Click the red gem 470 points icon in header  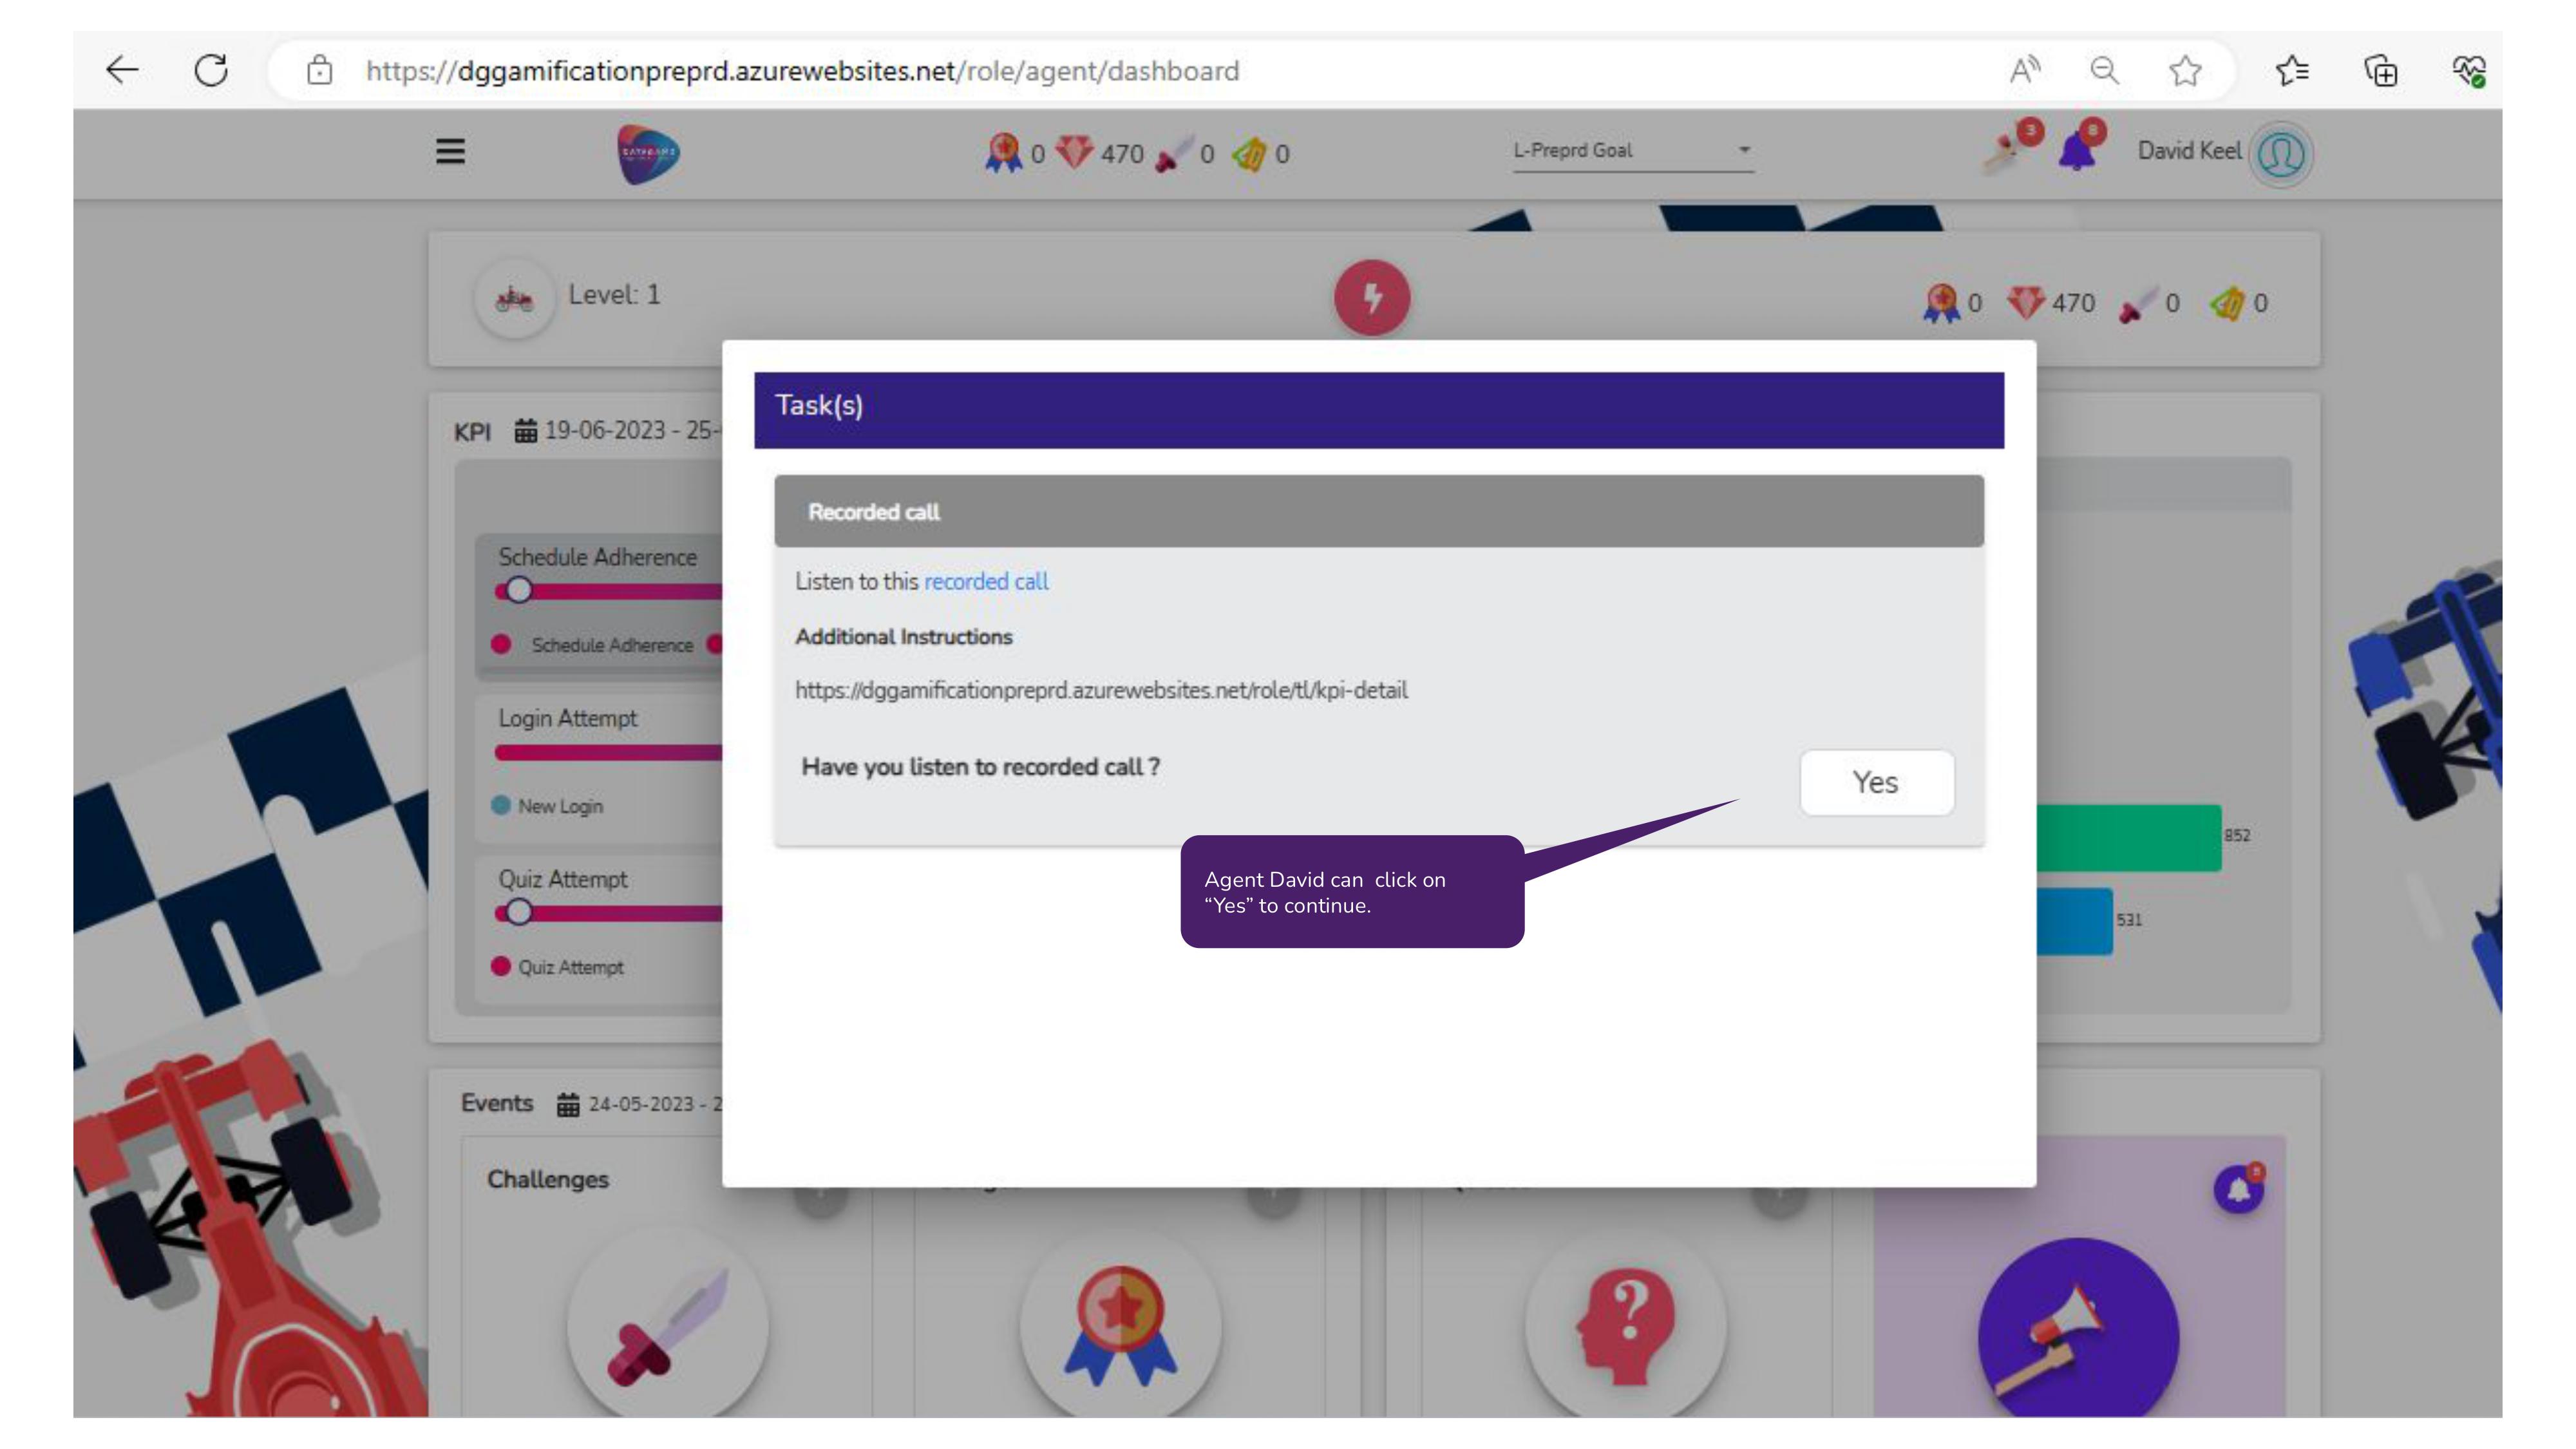[x=1075, y=153]
